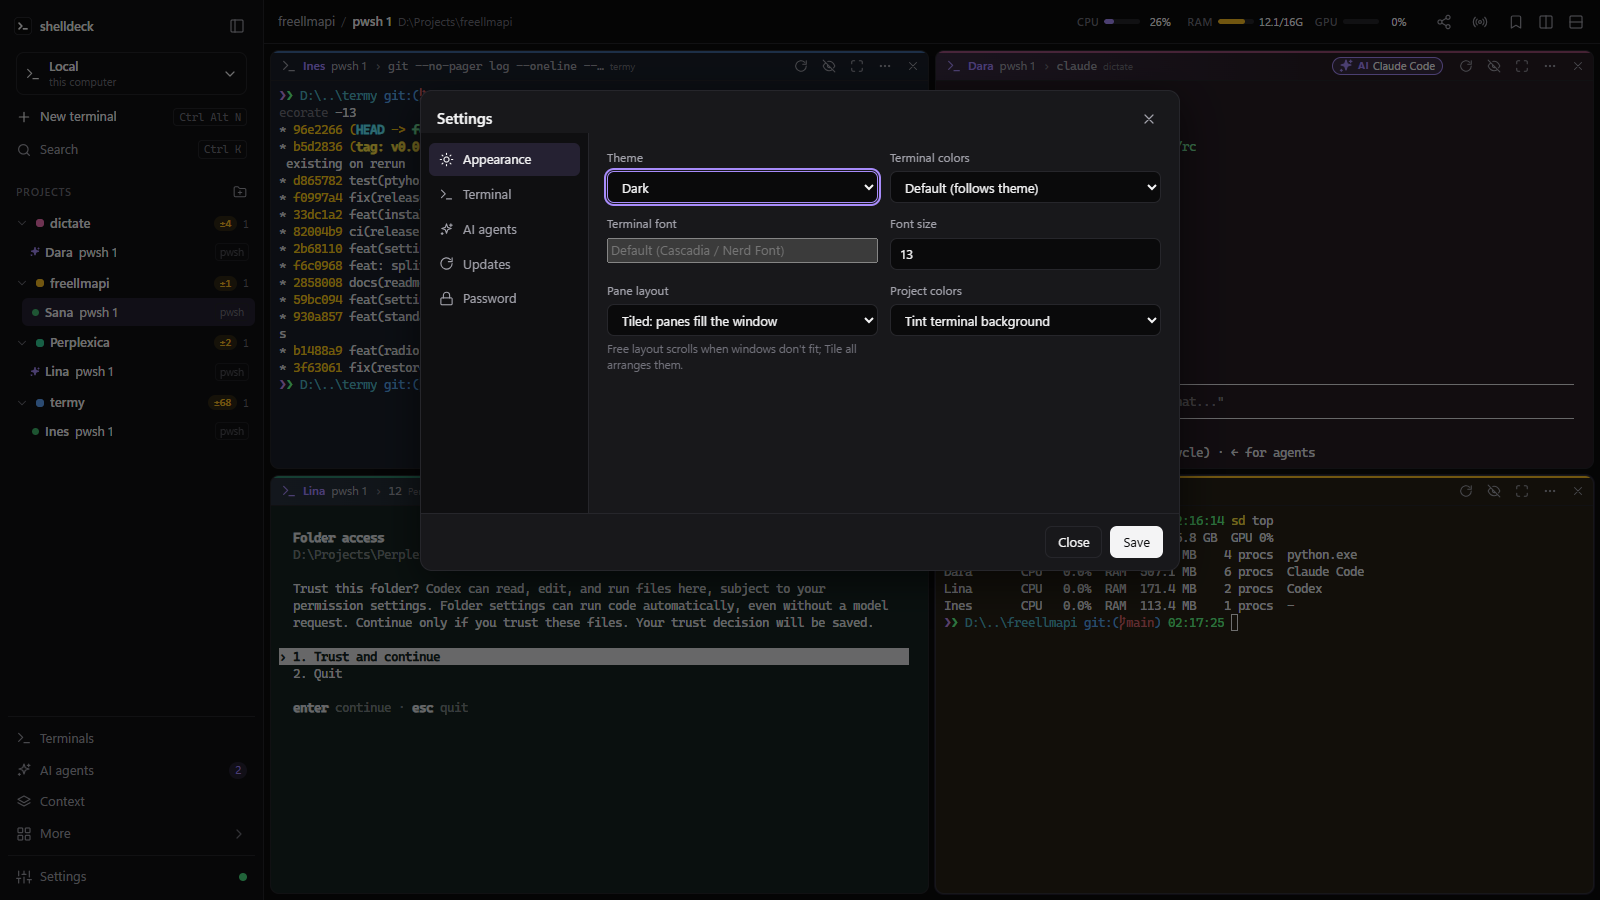Switch to the Password settings tab

point(504,298)
